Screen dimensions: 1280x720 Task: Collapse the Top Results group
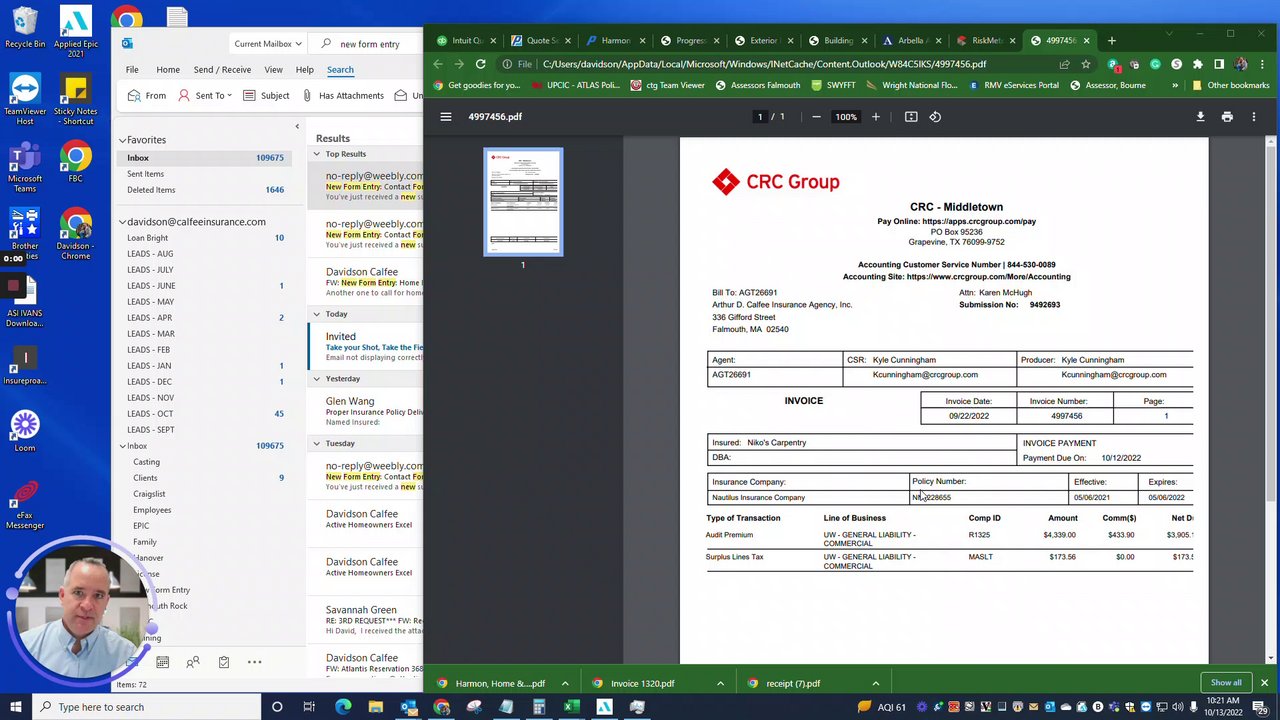click(x=317, y=154)
